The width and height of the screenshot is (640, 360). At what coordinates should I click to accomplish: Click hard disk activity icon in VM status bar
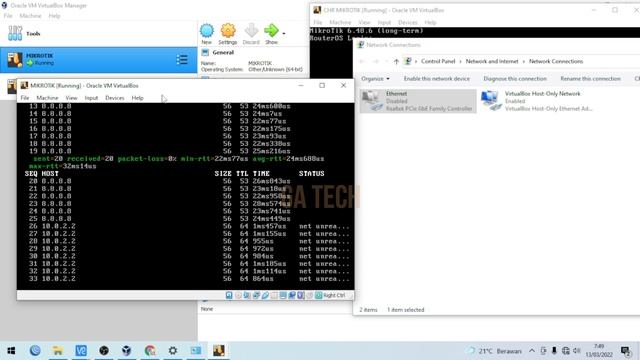pos(229,295)
